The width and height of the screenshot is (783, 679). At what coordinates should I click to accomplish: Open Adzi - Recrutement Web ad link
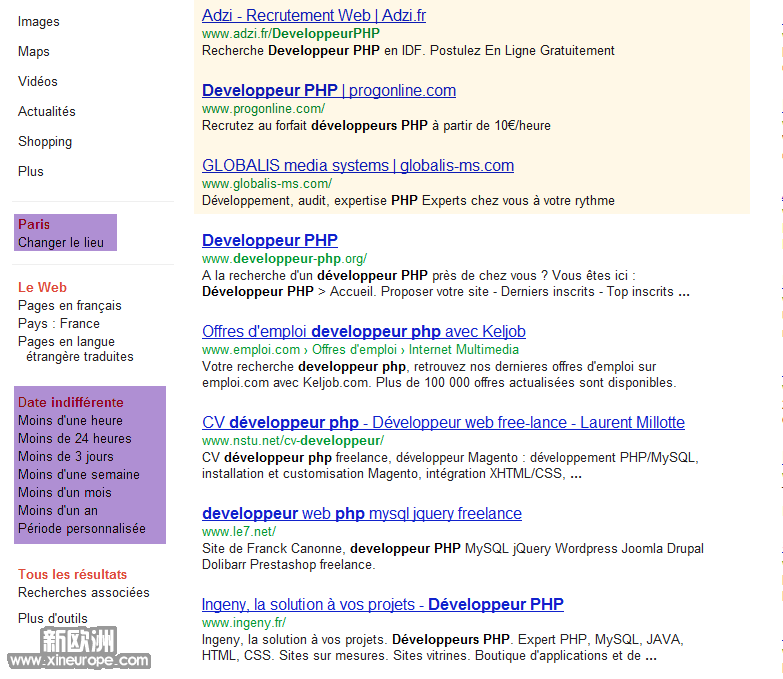tap(314, 15)
